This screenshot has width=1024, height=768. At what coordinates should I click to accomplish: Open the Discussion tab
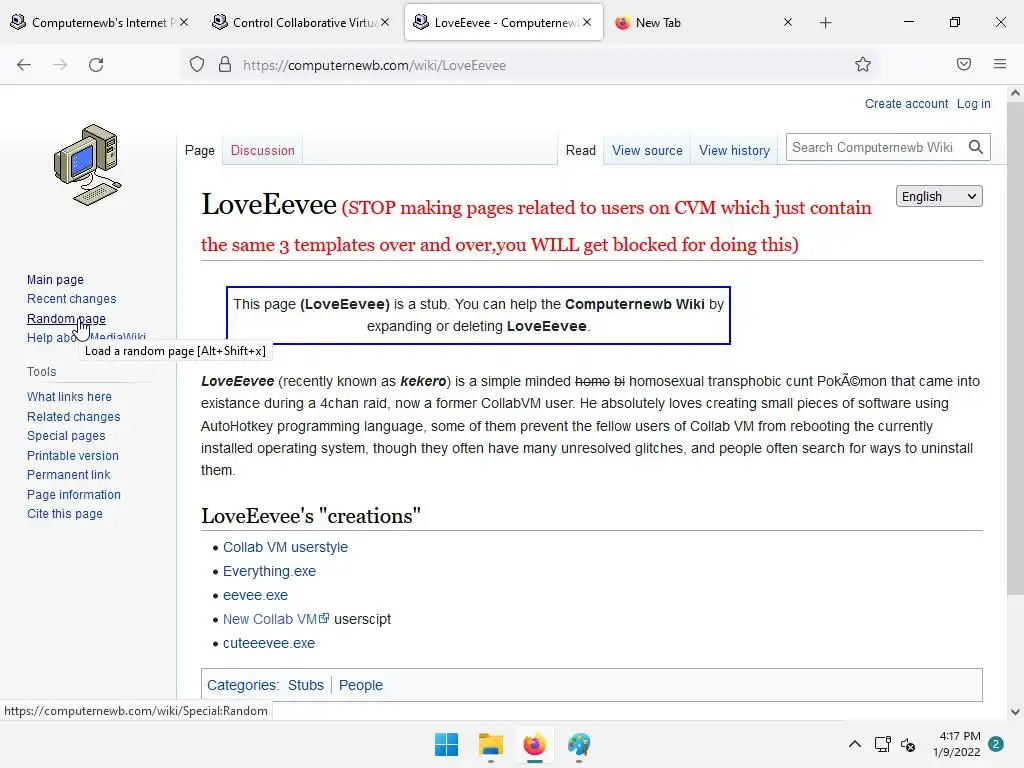click(263, 151)
